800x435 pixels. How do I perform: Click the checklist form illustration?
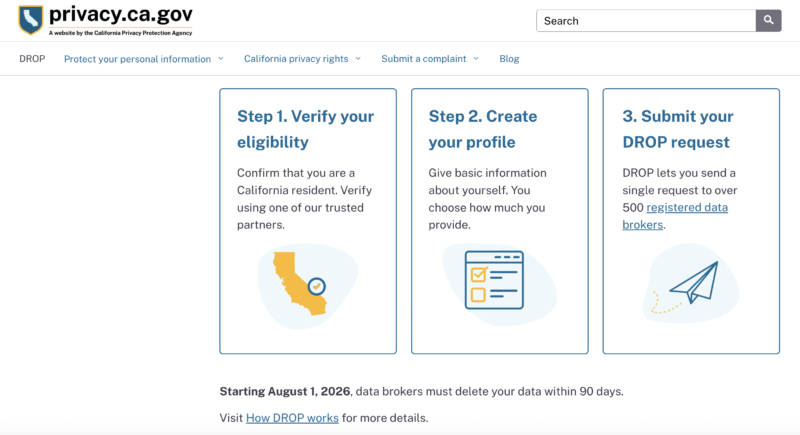pos(494,279)
